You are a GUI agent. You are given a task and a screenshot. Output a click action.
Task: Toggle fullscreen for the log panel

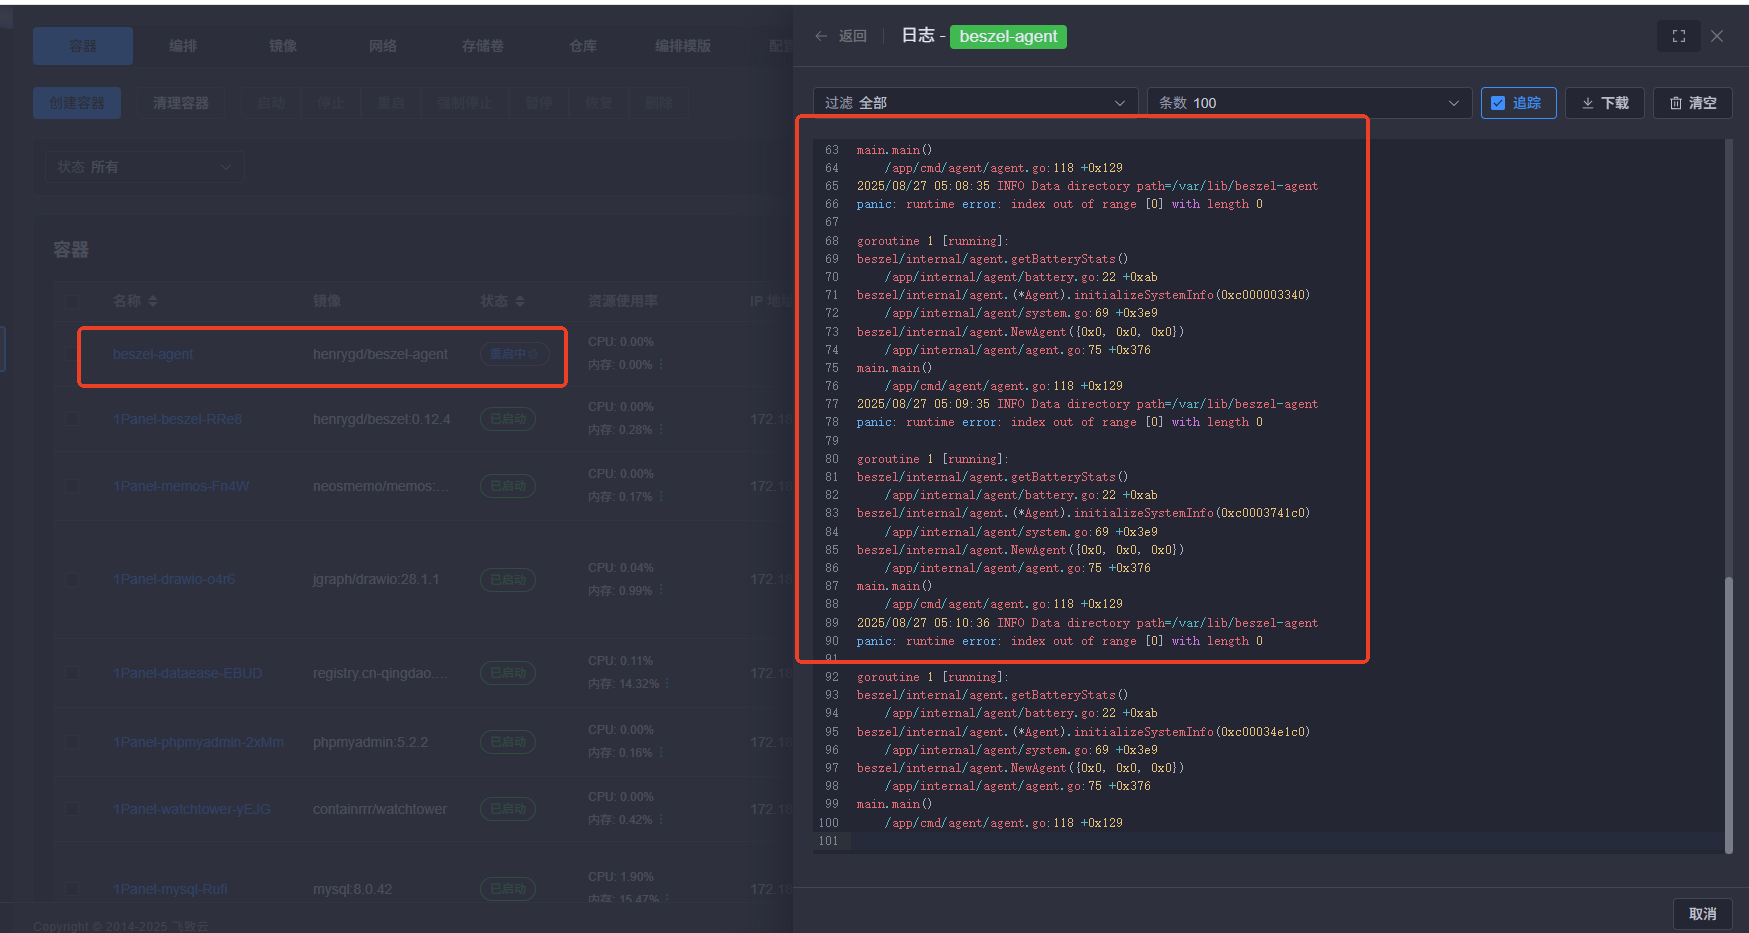click(1679, 36)
